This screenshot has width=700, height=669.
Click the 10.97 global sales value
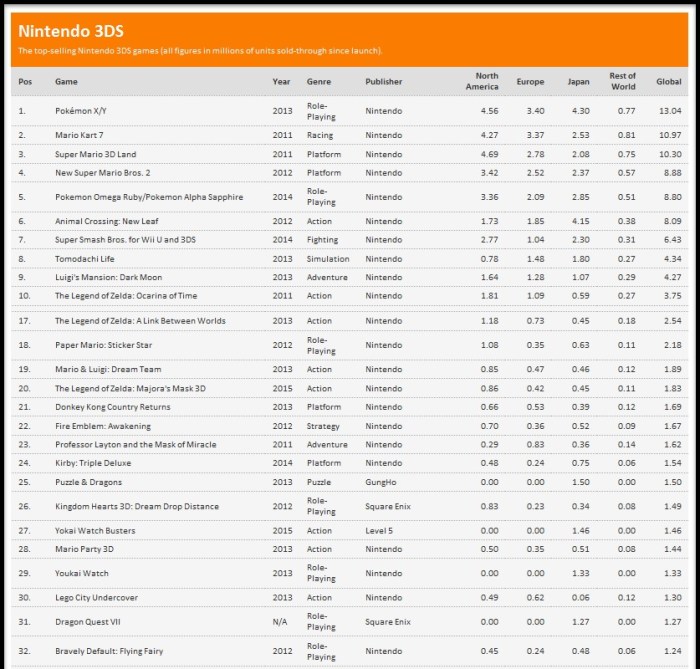[670, 135]
